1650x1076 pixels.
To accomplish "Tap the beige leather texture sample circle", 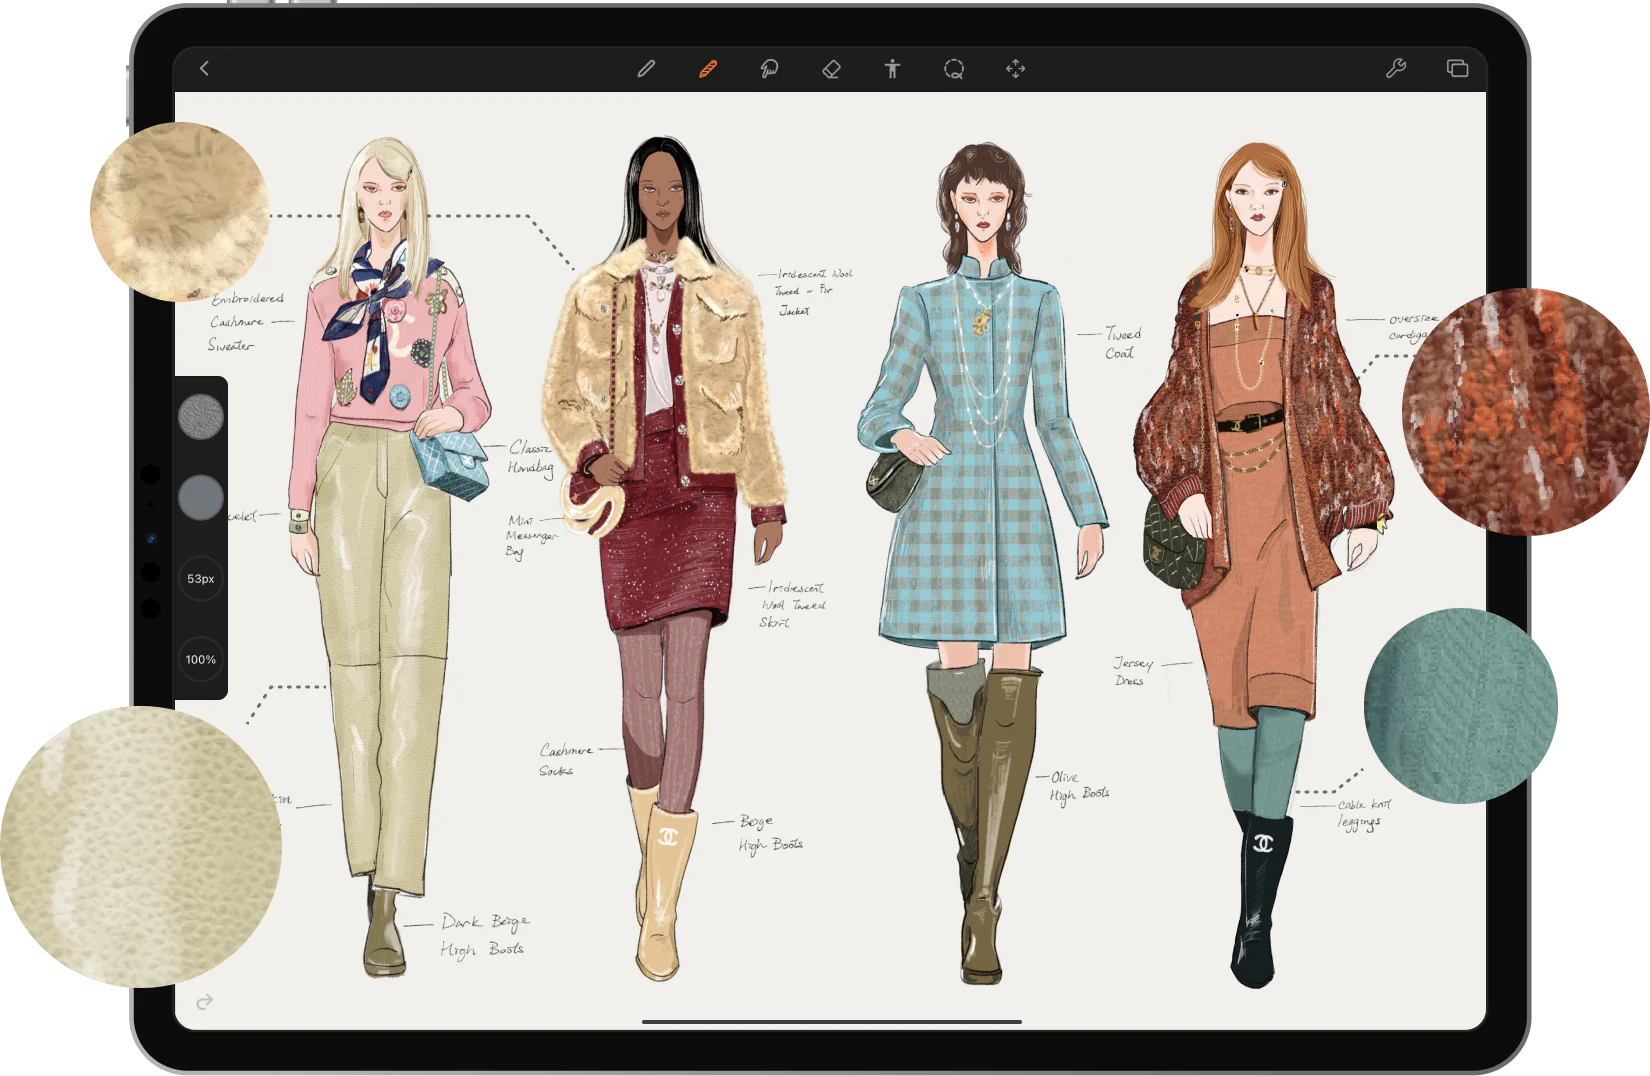I will 141,847.
